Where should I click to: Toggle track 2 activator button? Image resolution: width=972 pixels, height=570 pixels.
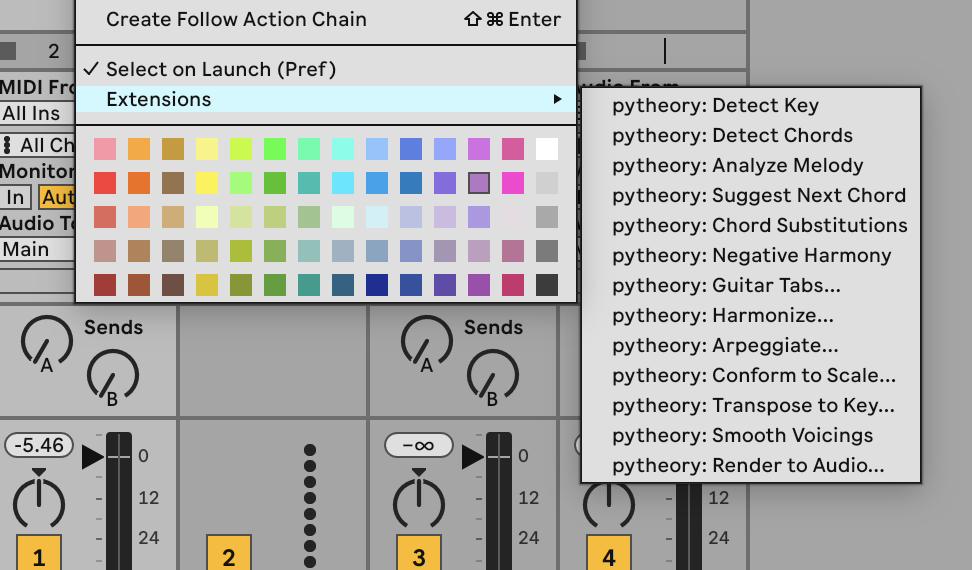pyautogui.click(x=229, y=553)
